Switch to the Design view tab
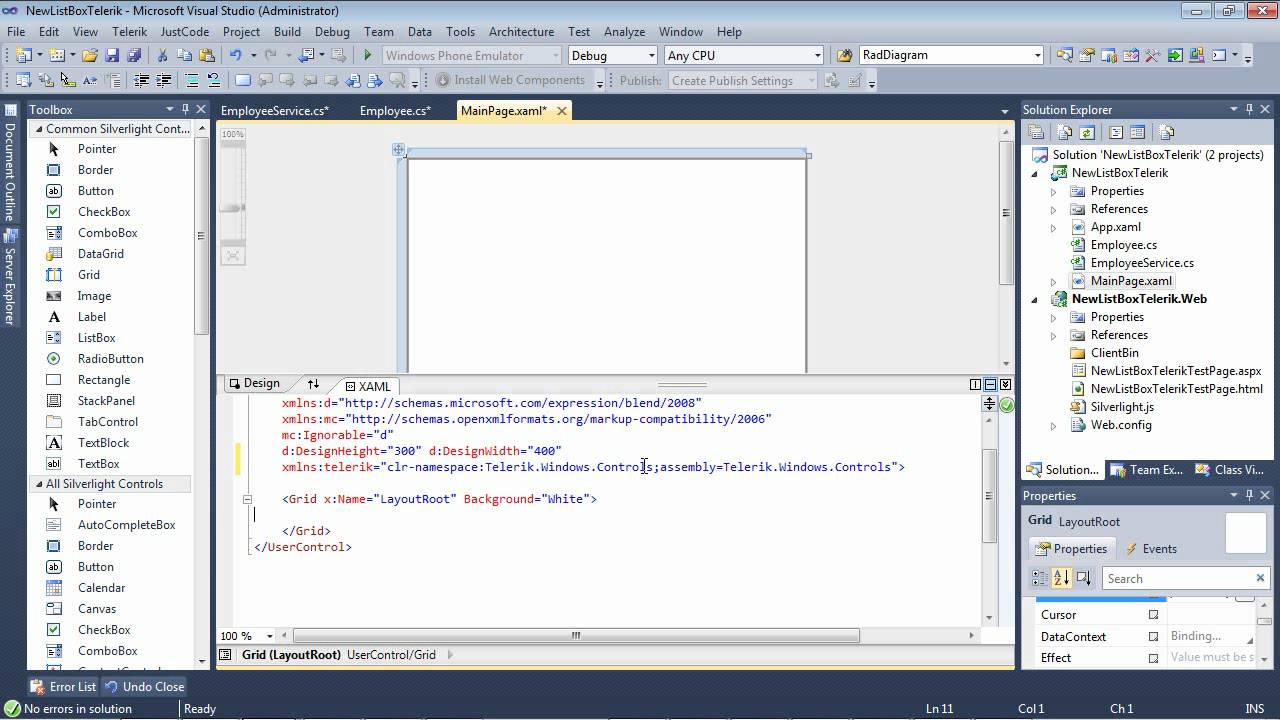The height and width of the screenshot is (720, 1280). pos(254,384)
